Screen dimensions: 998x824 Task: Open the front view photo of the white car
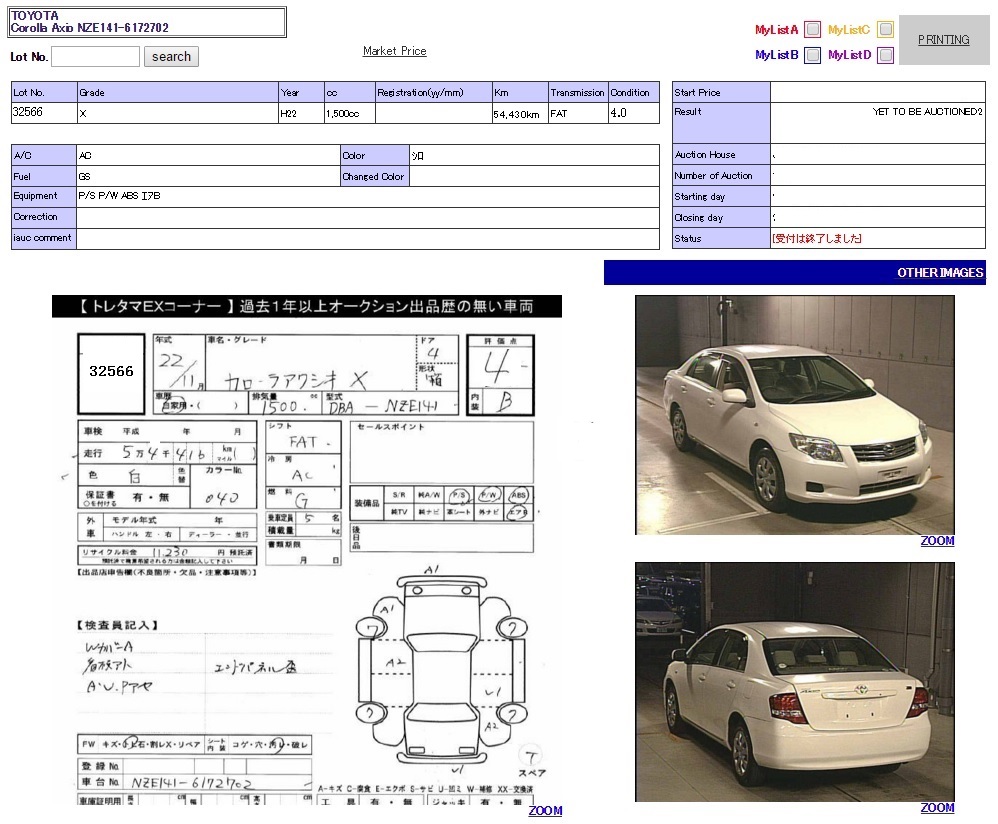(794, 414)
